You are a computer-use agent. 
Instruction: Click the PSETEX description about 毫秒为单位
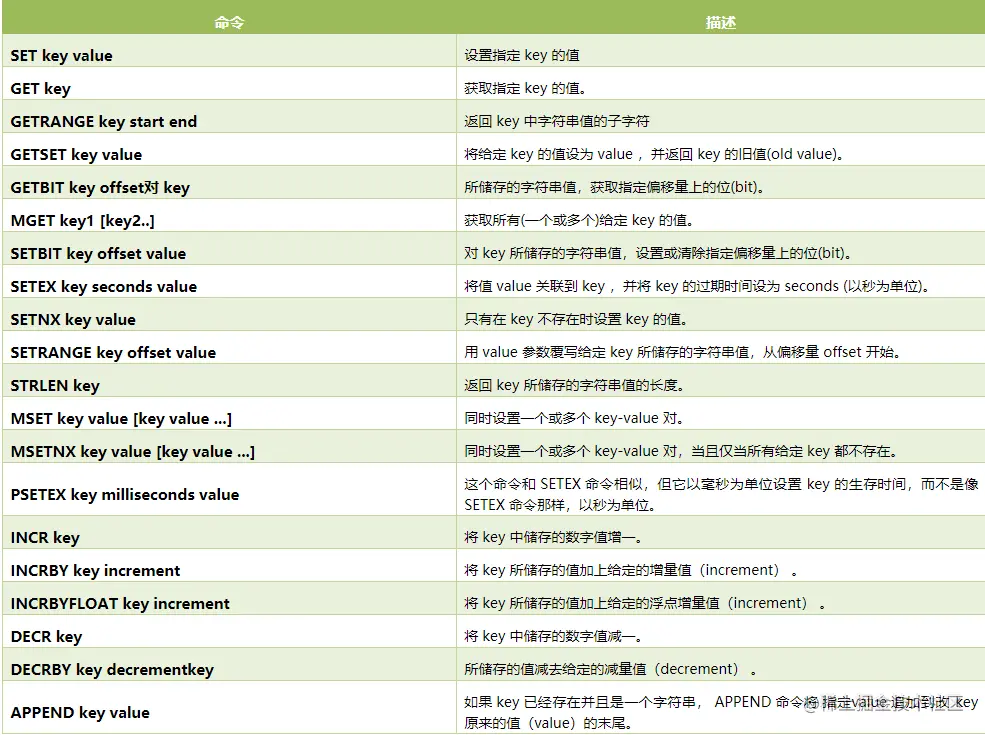click(x=721, y=494)
